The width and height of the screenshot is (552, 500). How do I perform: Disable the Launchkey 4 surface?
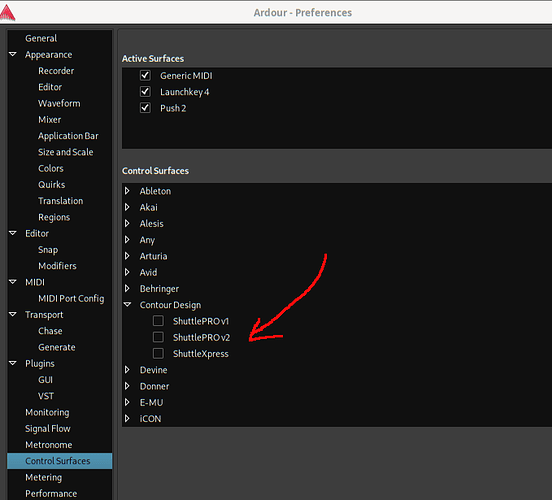145,92
